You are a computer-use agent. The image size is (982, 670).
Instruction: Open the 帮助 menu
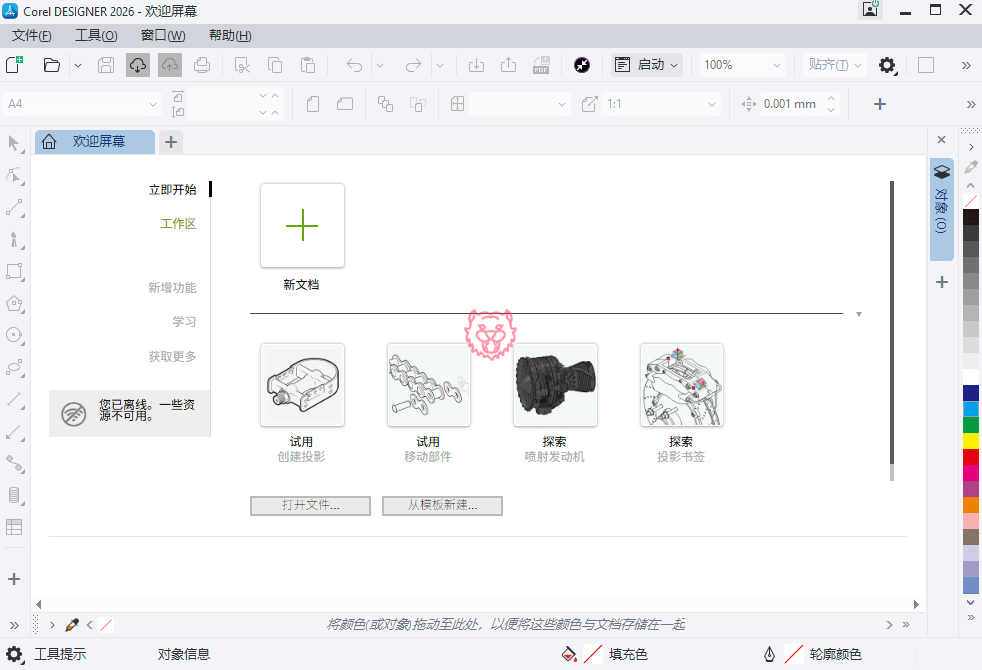(230, 36)
